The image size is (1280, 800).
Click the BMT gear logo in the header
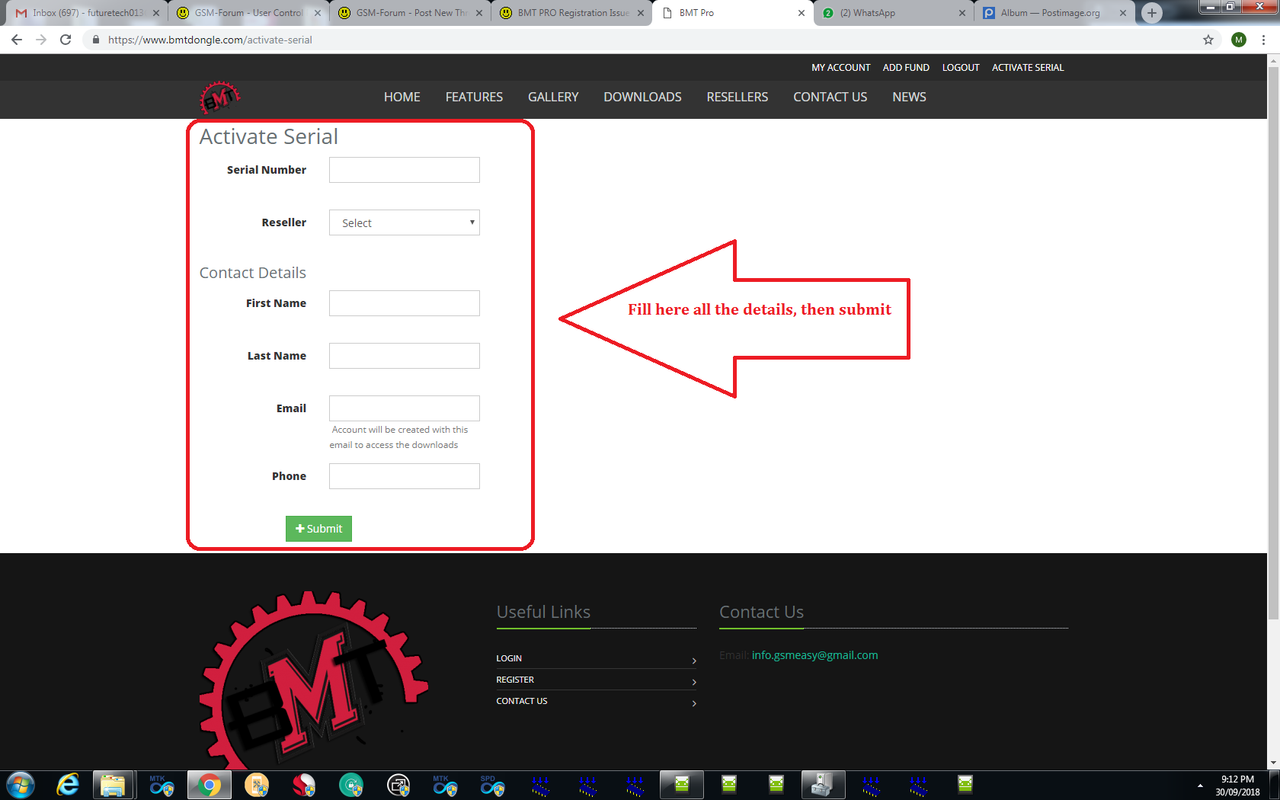tap(220, 98)
